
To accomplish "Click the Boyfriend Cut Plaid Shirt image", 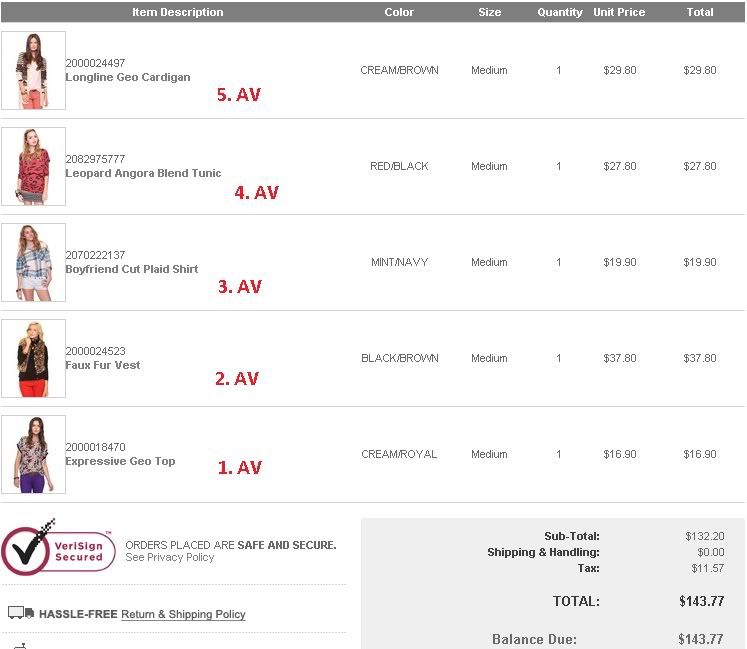I will point(33,262).
